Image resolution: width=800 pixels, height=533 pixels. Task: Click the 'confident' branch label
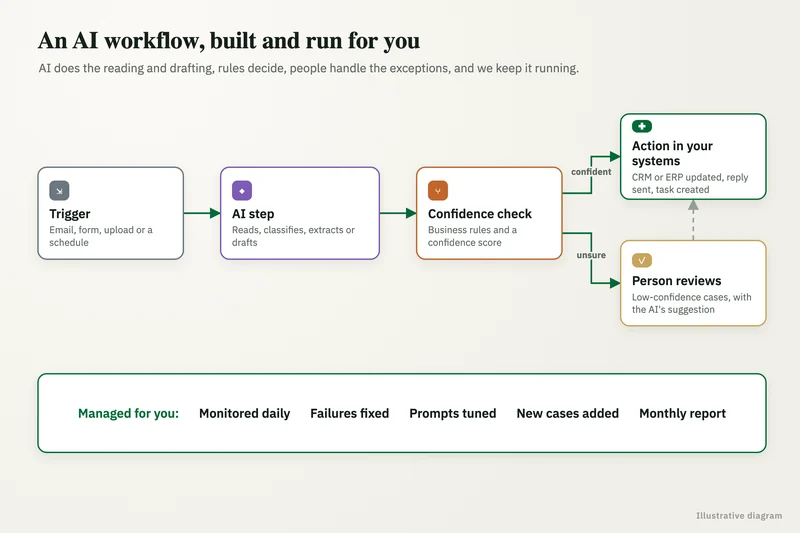tap(591, 172)
